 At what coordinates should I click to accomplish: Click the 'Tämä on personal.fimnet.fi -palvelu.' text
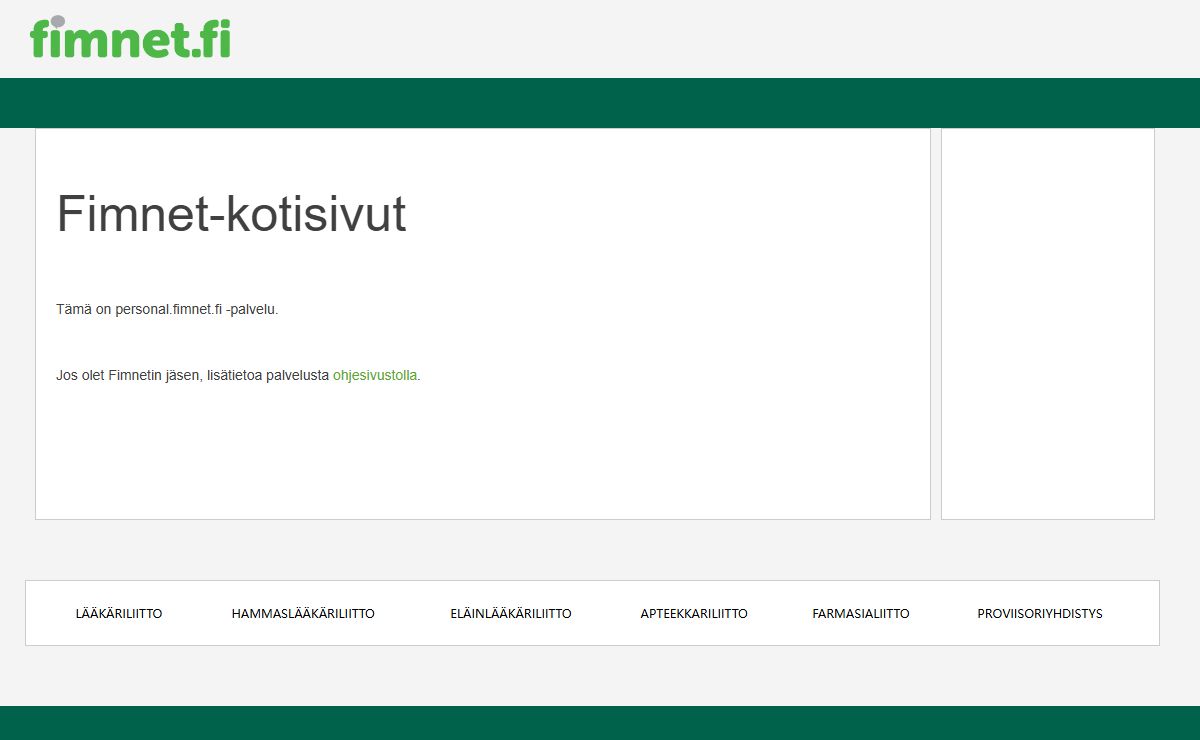[167, 310]
